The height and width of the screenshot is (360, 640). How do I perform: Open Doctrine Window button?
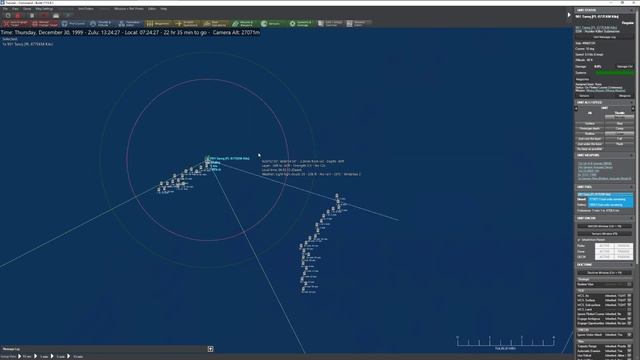[x=604, y=273]
